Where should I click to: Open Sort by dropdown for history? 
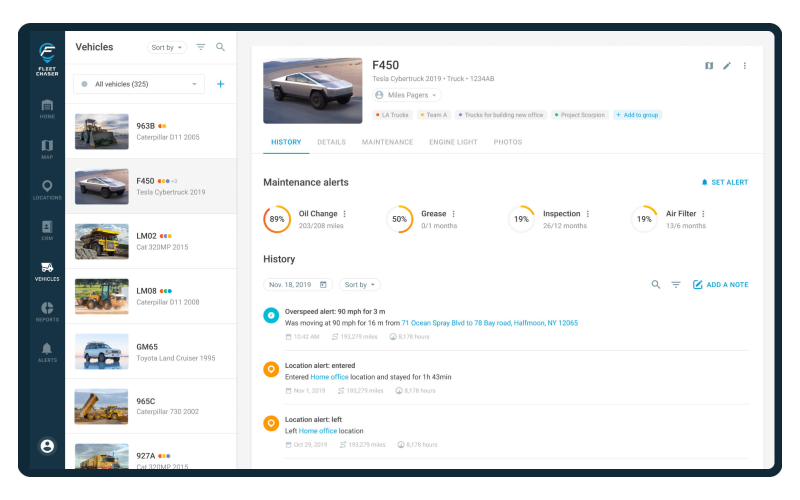pyautogui.click(x=360, y=285)
